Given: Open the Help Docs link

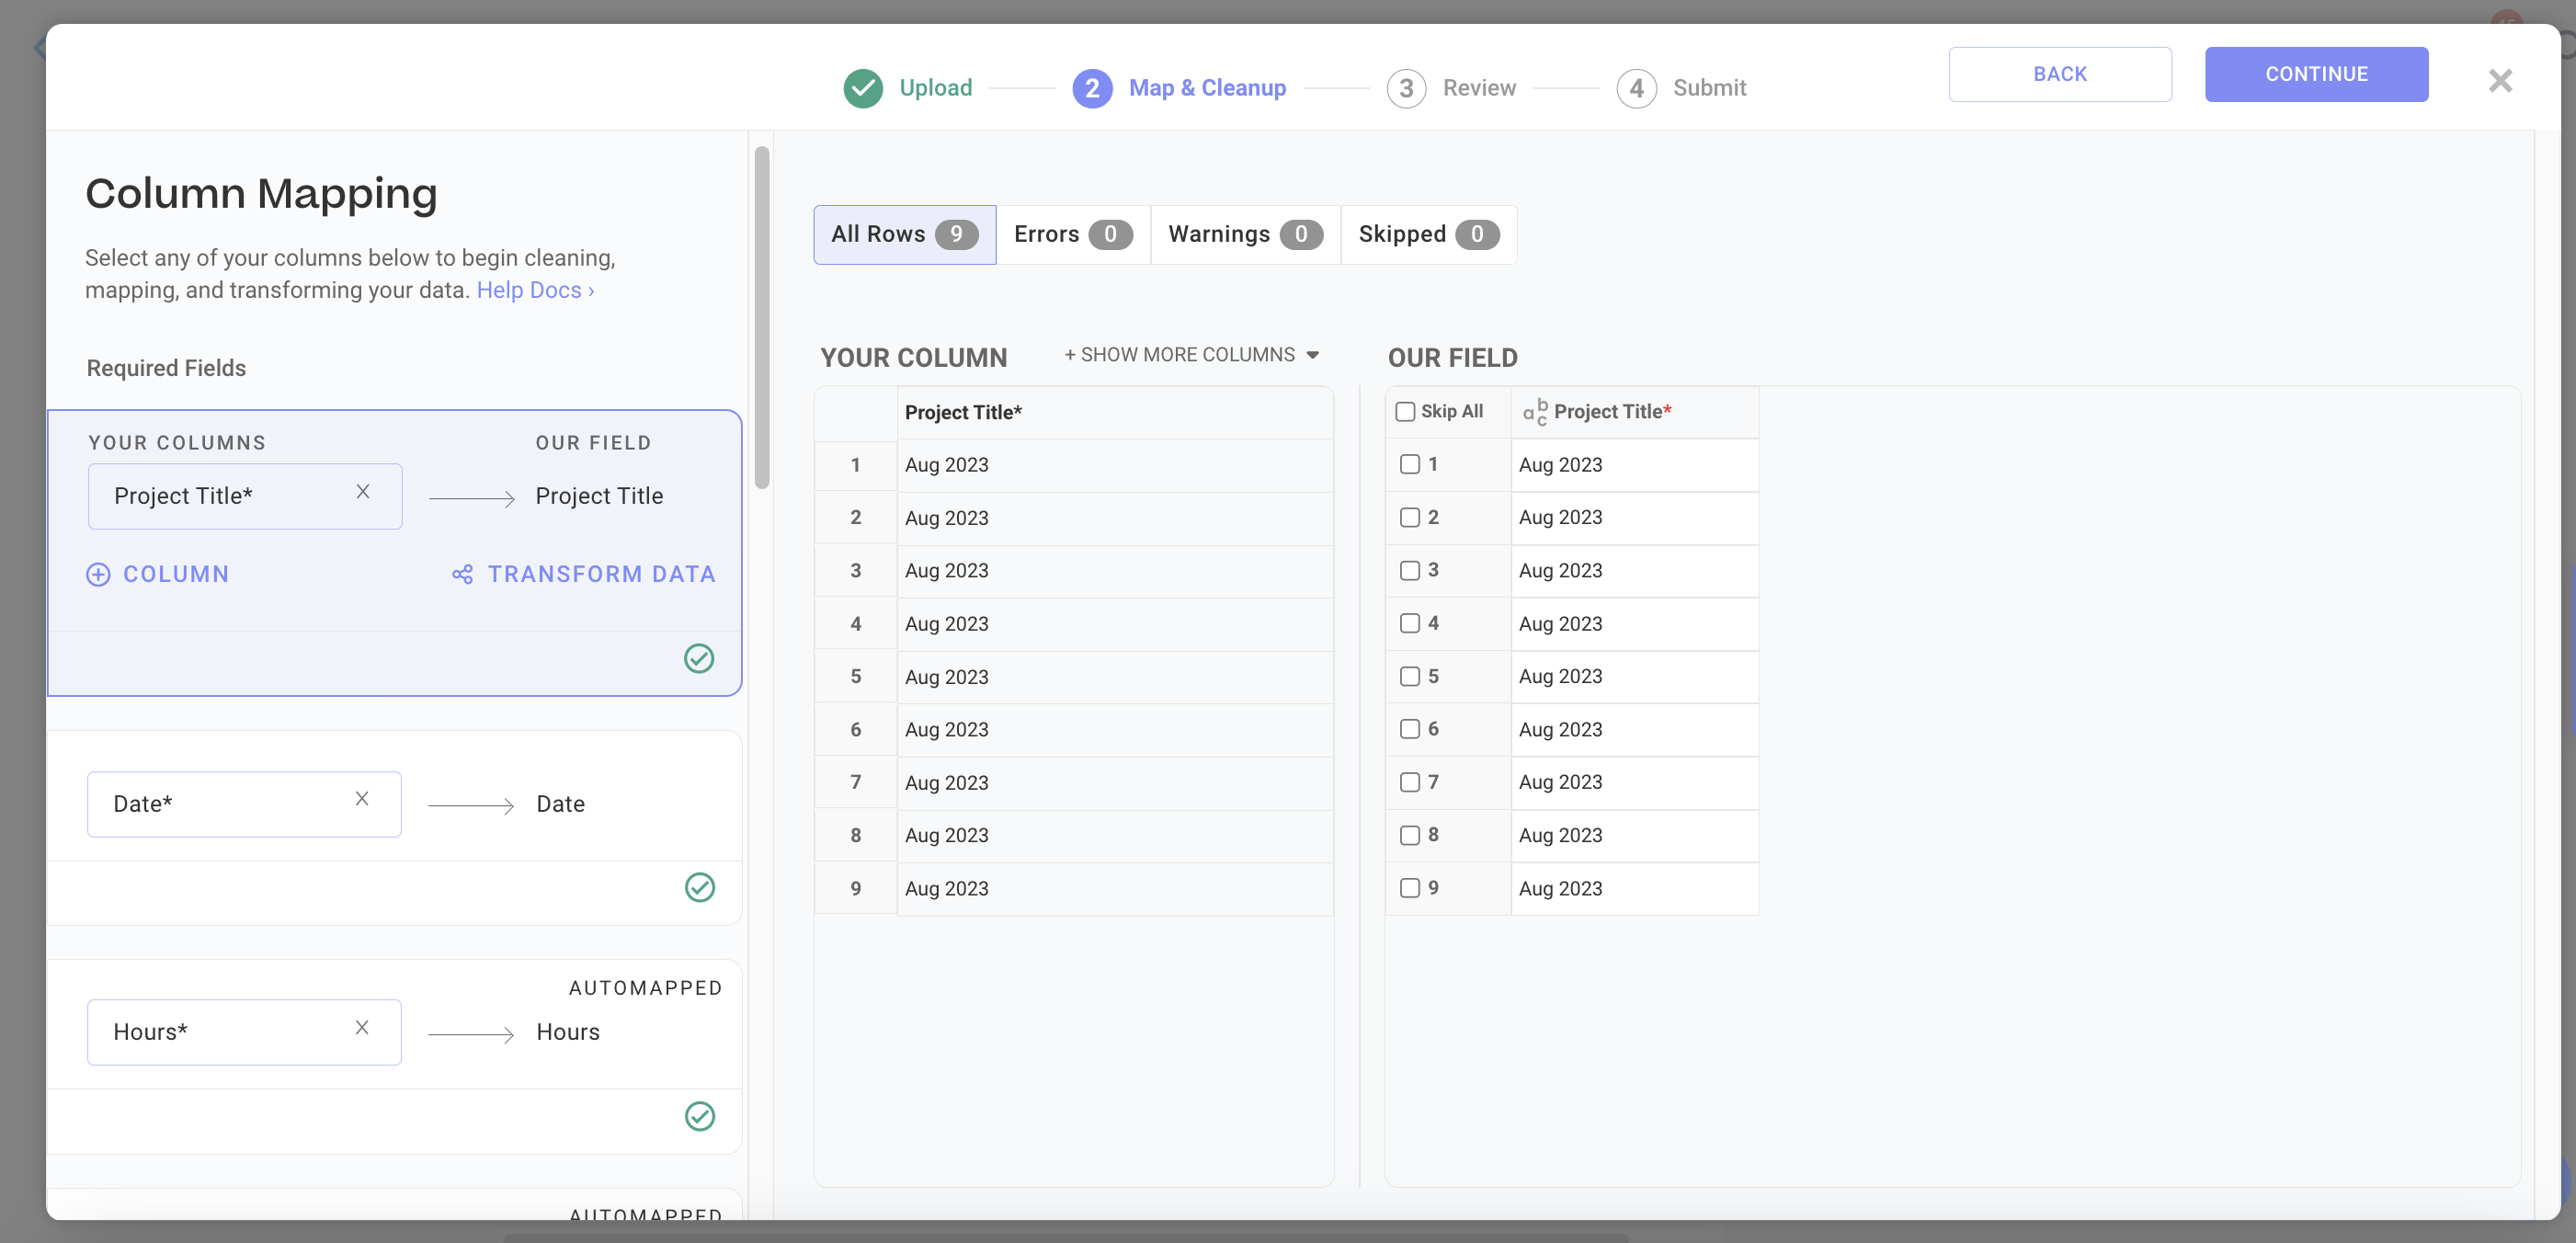Looking at the screenshot, I should coord(535,290).
